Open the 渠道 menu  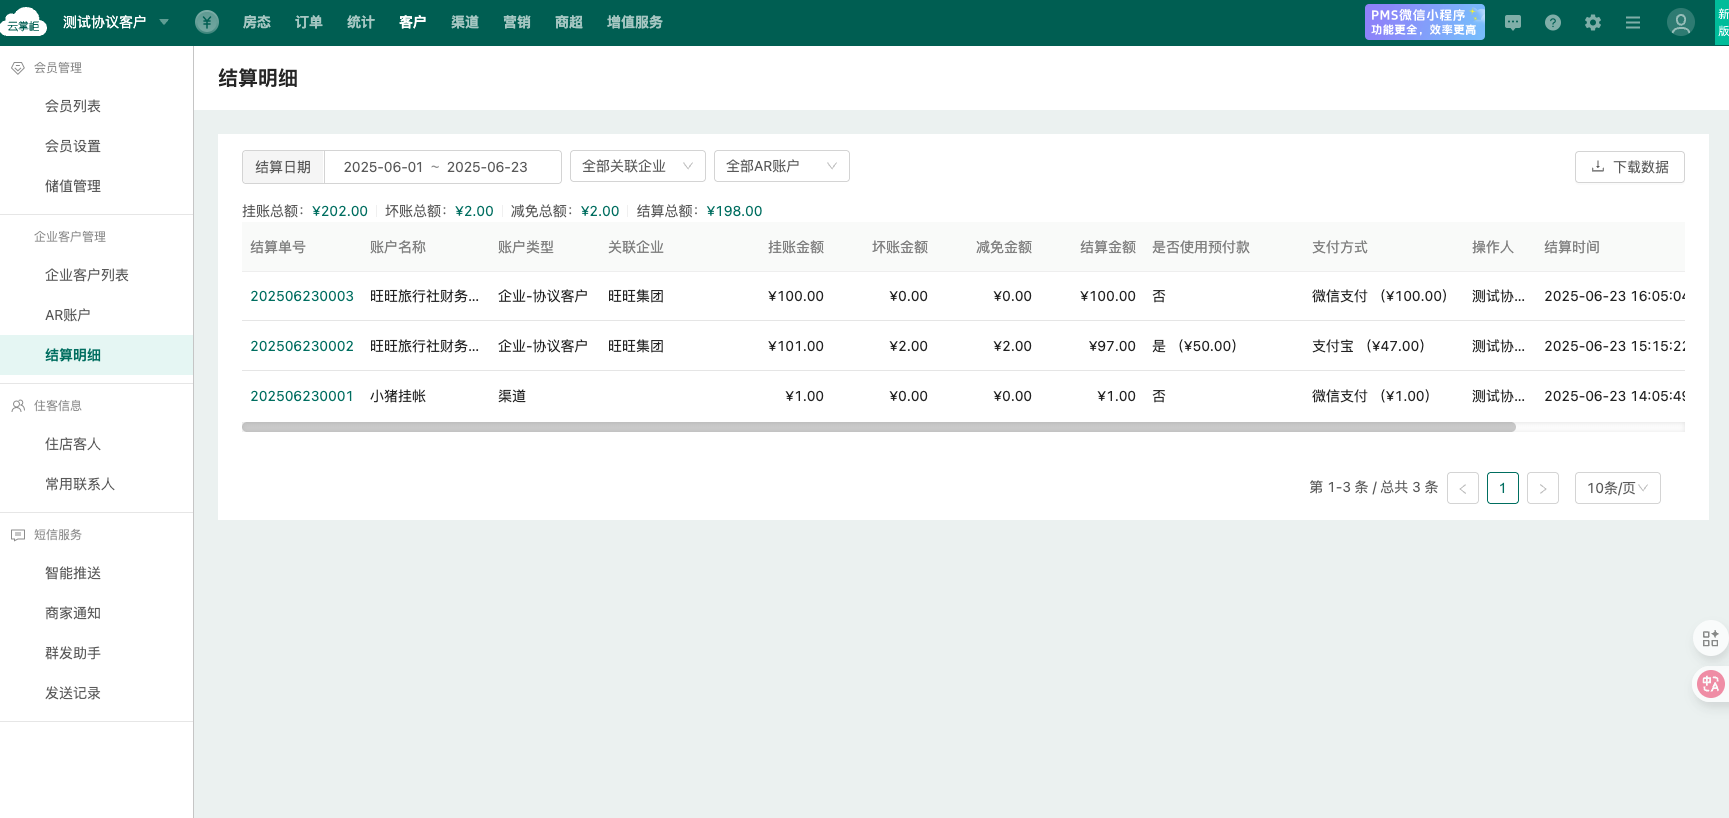point(465,22)
